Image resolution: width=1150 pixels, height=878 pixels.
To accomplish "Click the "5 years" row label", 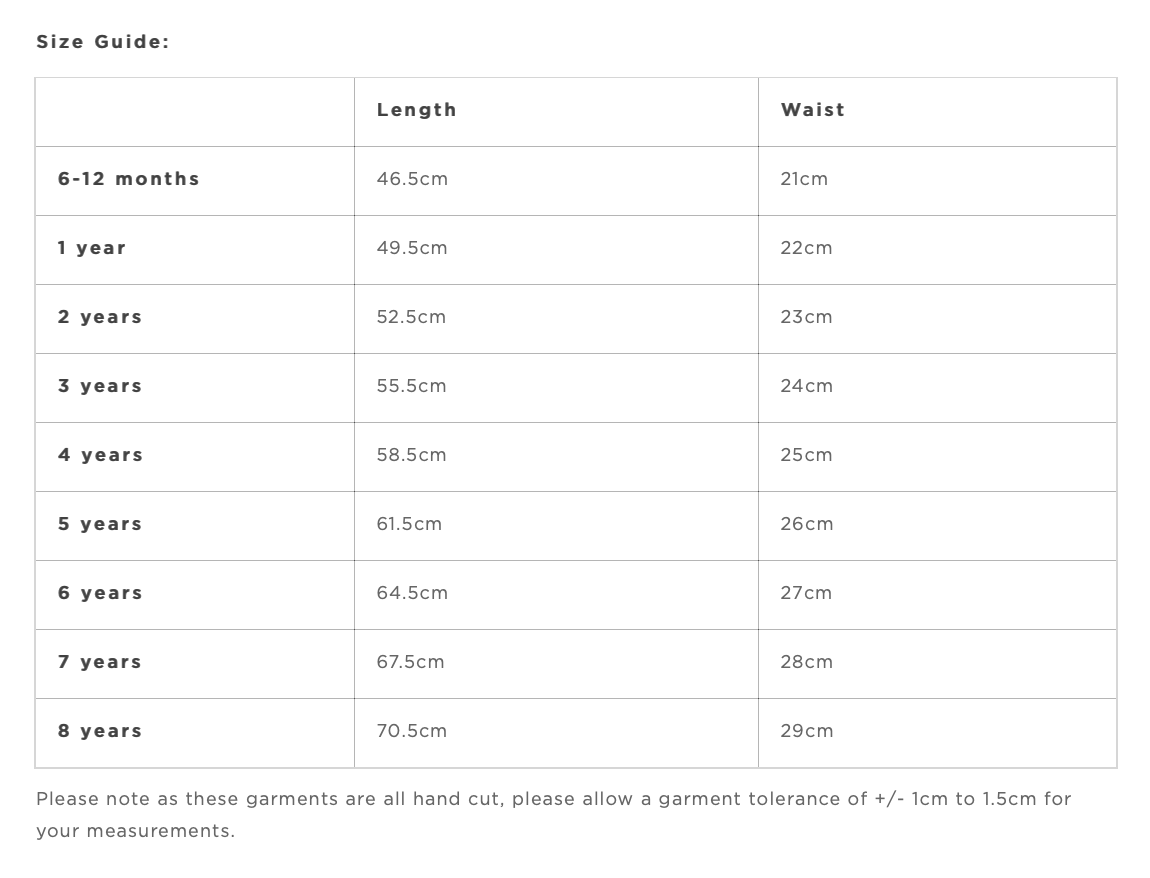I will click(x=100, y=524).
